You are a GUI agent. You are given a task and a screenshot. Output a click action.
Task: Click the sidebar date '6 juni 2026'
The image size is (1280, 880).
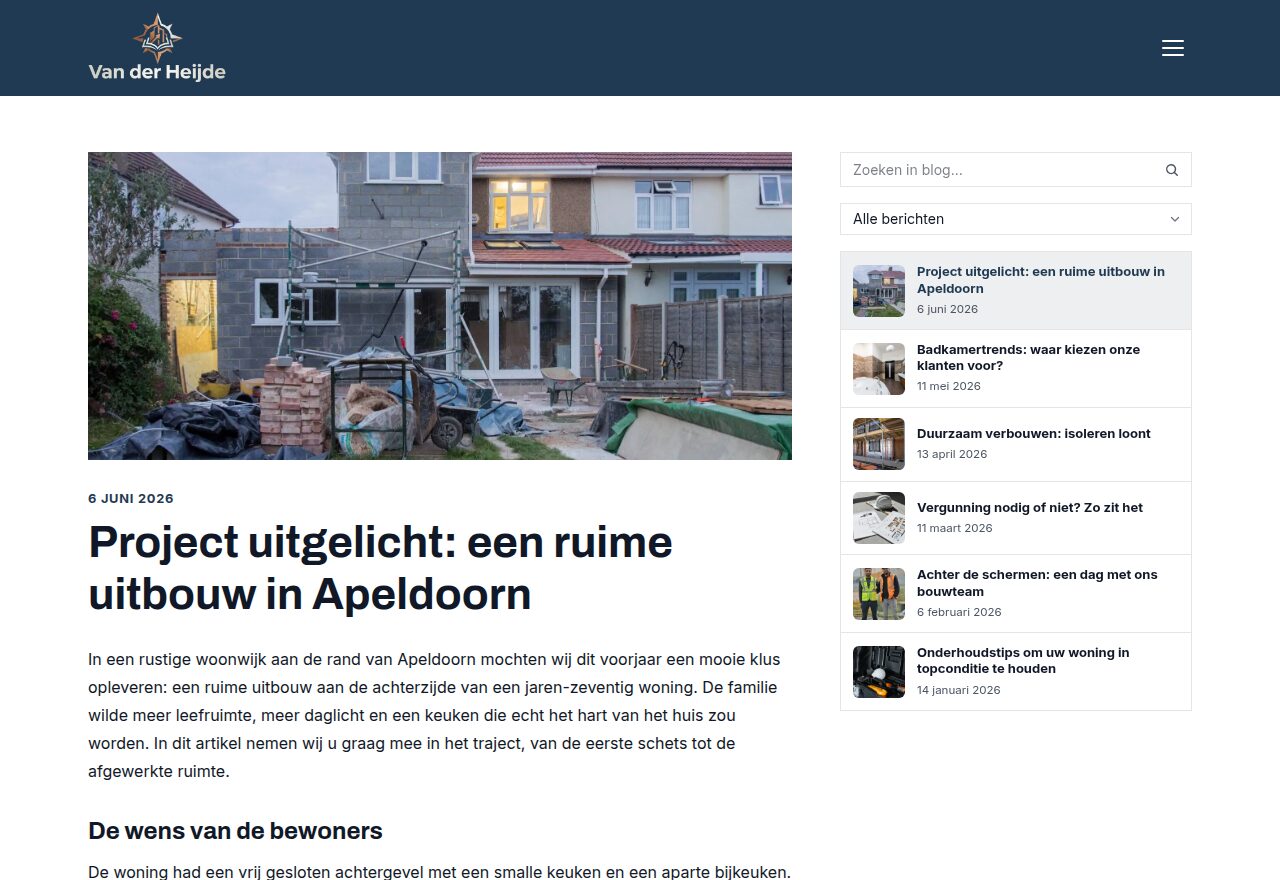click(948, 309)
